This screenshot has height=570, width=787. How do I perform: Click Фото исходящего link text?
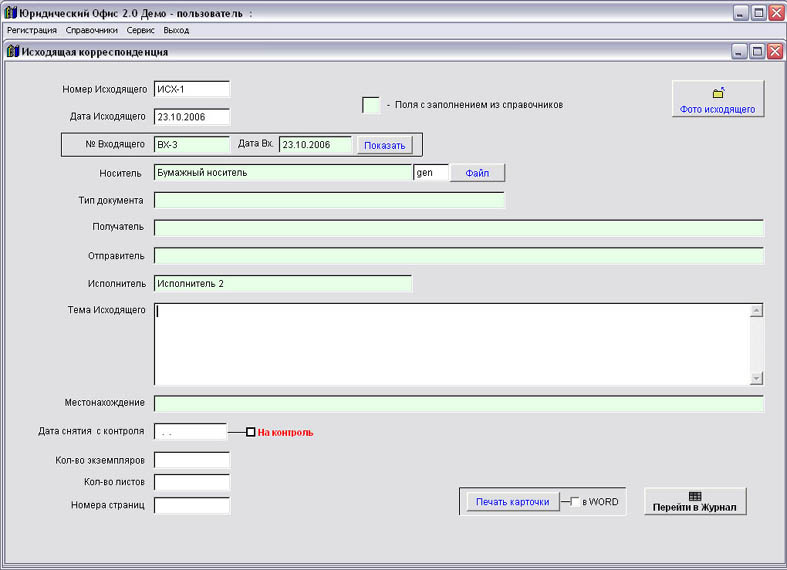coord(717,109)
